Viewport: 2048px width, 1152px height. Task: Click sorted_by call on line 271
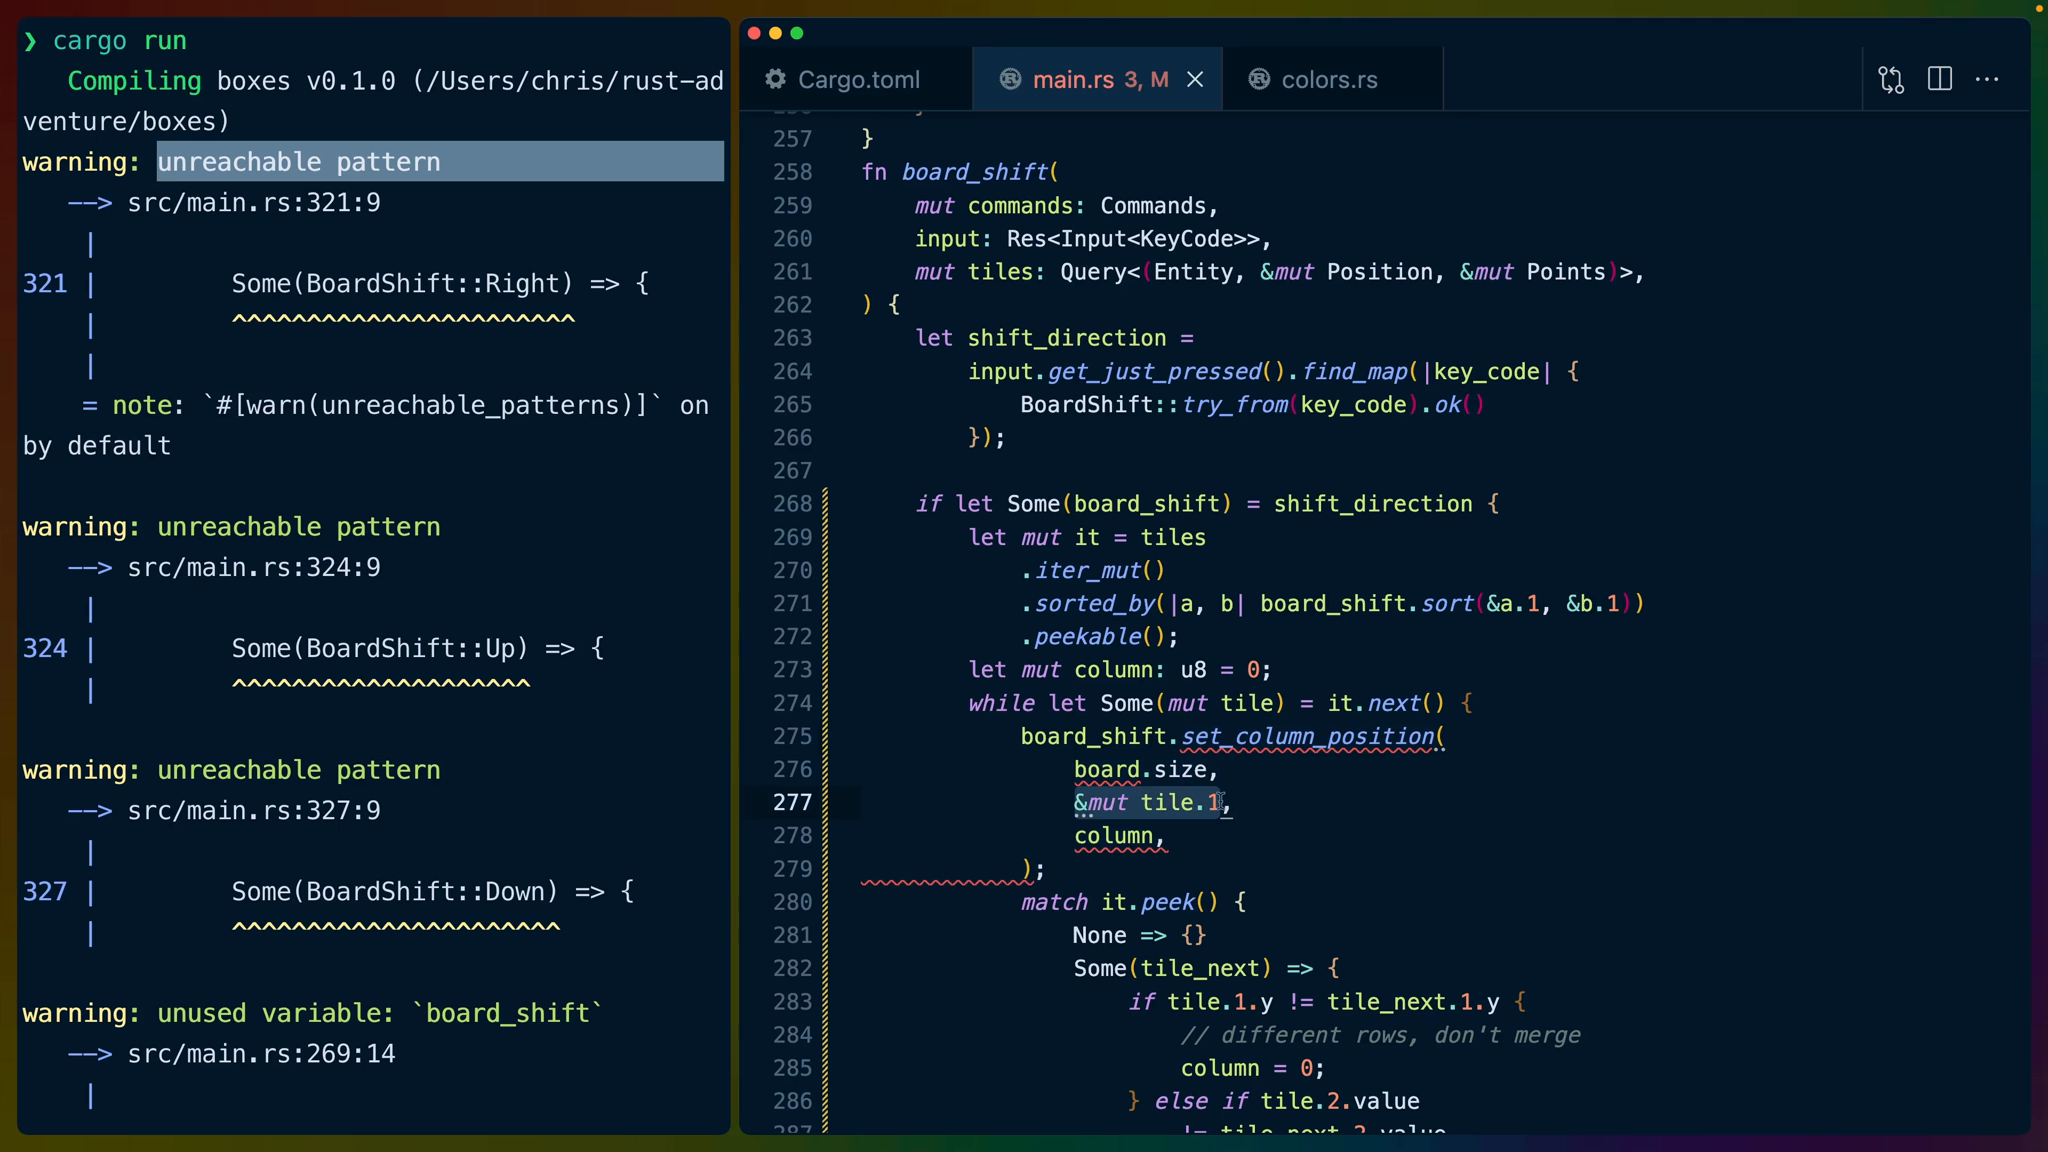pyautogui.click(x=1094, y=604)
